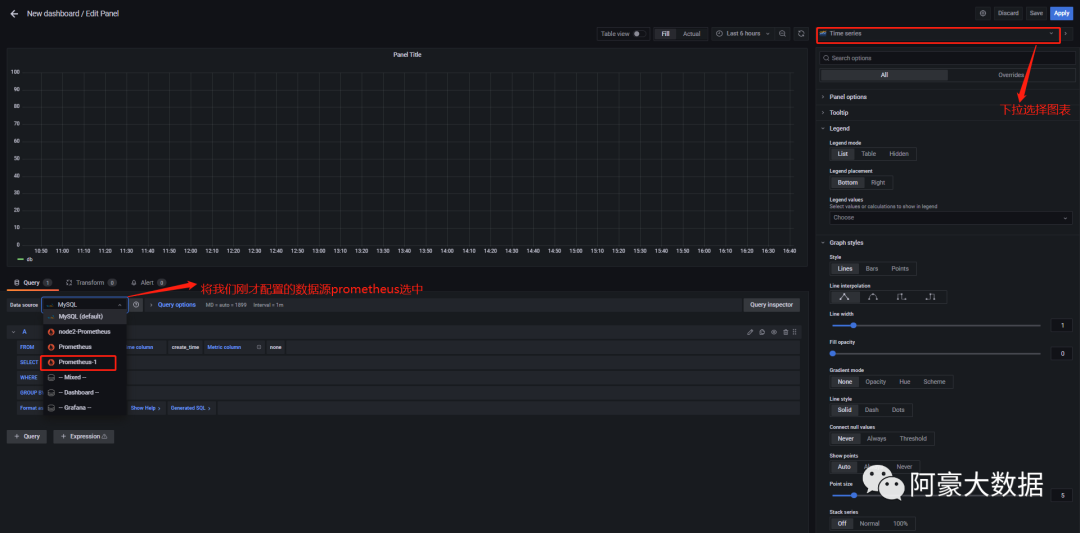Image resolution: width=1080 pixels, height=533 pixels.
Task: Set Connect null values to Always
Action: (x=876, y=439)
